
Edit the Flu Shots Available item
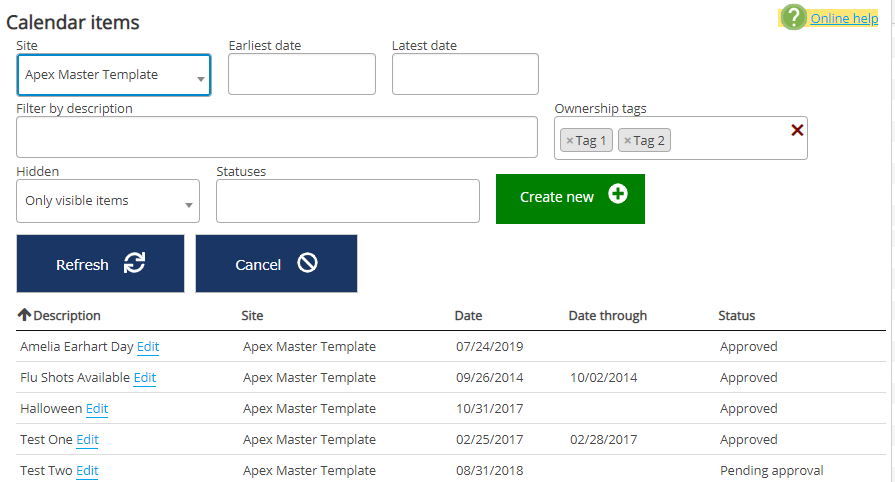pyautogui.click(x=145, y=378)
